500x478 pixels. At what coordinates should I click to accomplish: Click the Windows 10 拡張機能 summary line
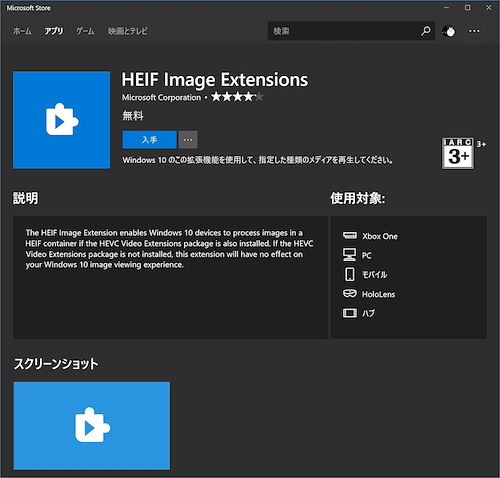click(258, 160)
